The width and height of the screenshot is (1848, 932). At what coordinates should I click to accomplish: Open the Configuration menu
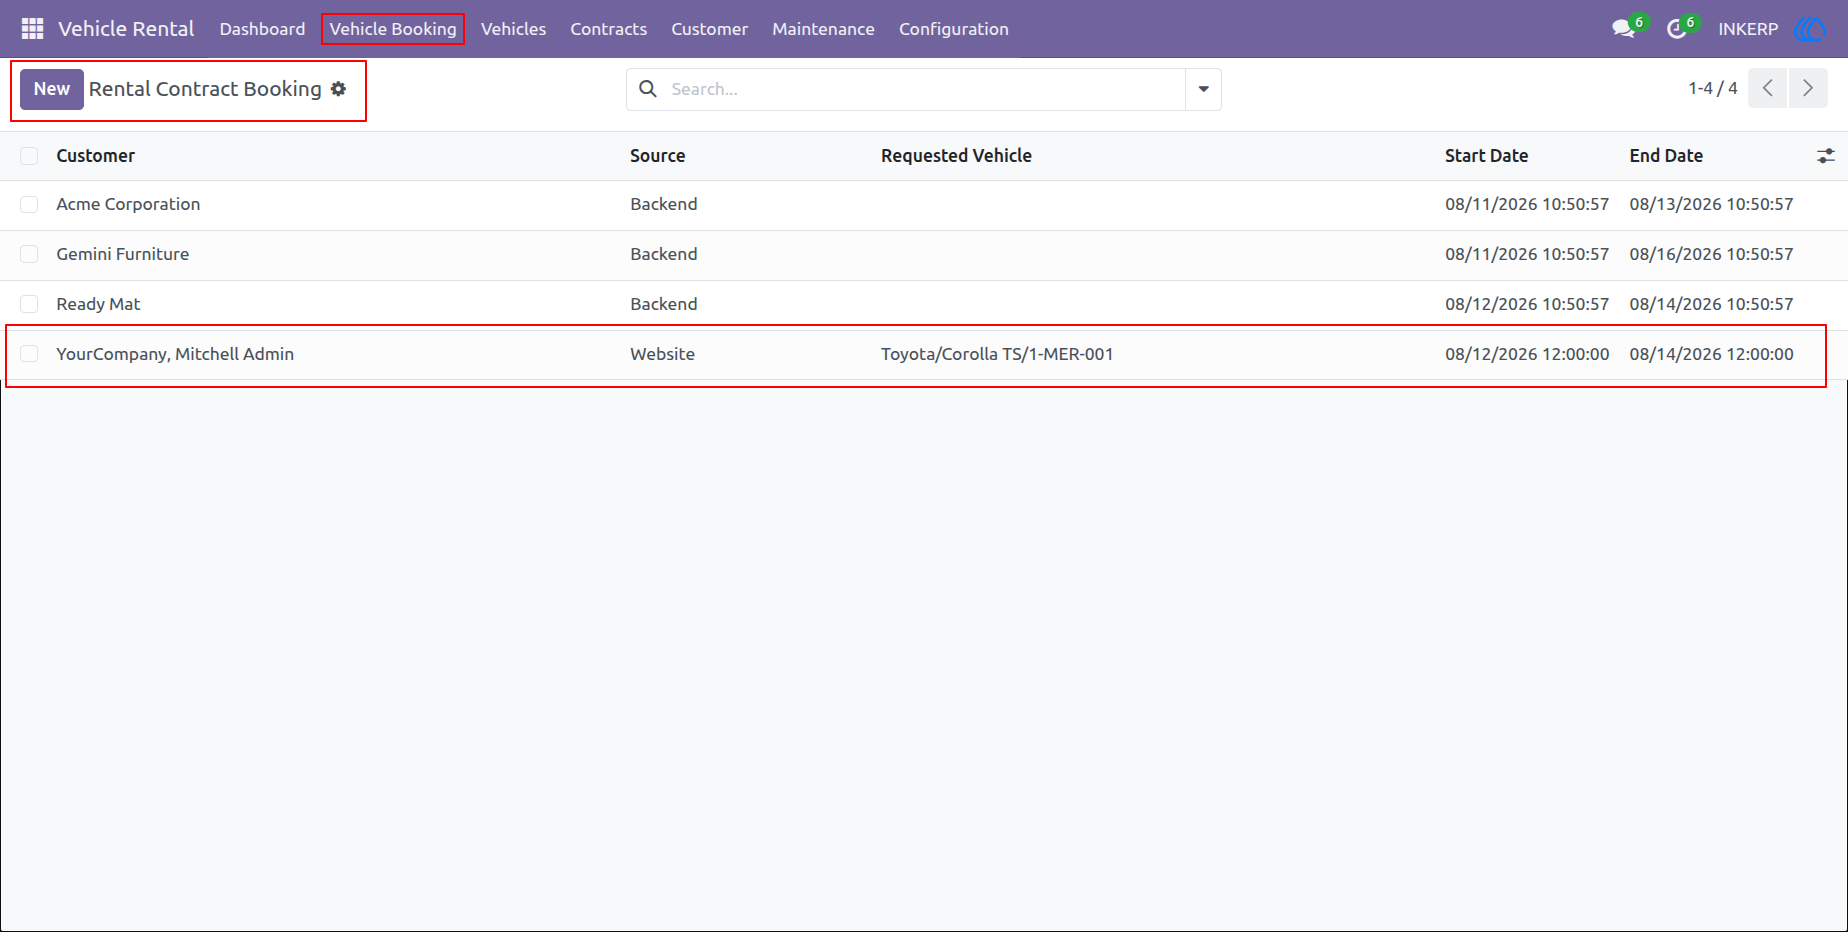(953, 29)
